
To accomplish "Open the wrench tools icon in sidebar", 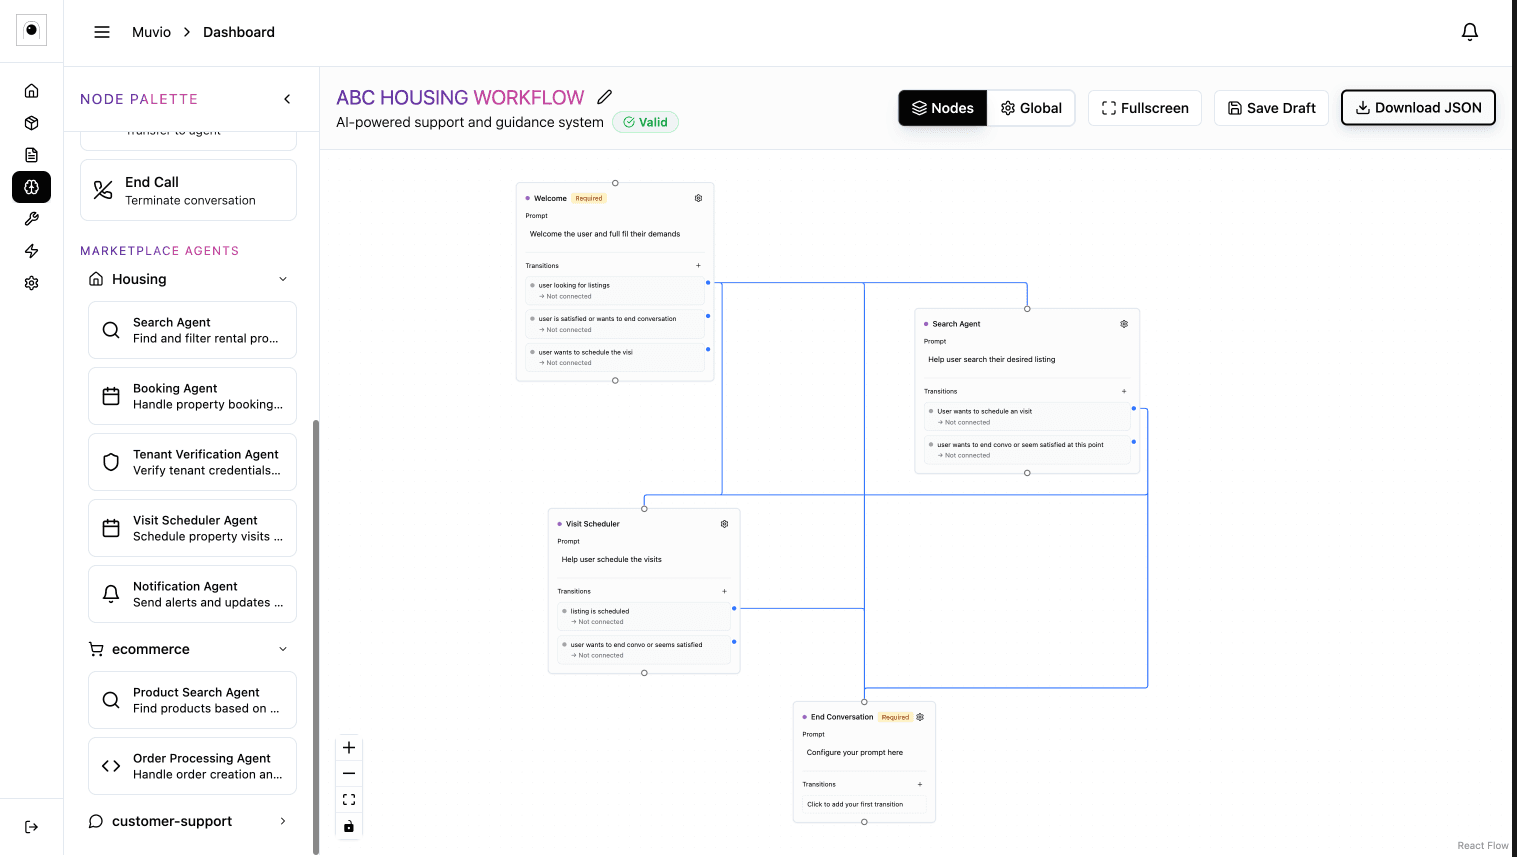I will (x=31, y=219).
